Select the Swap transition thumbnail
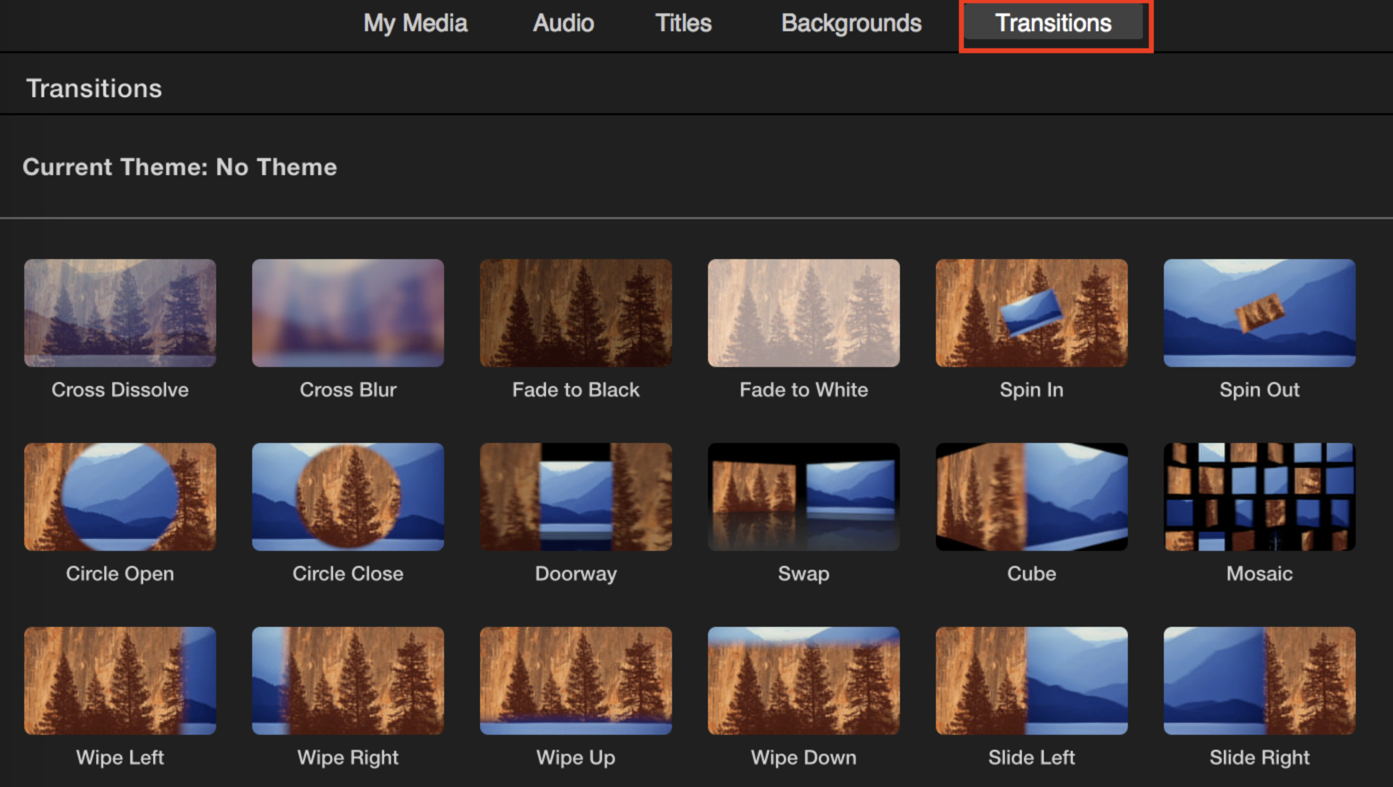 [x=804, y=497]
